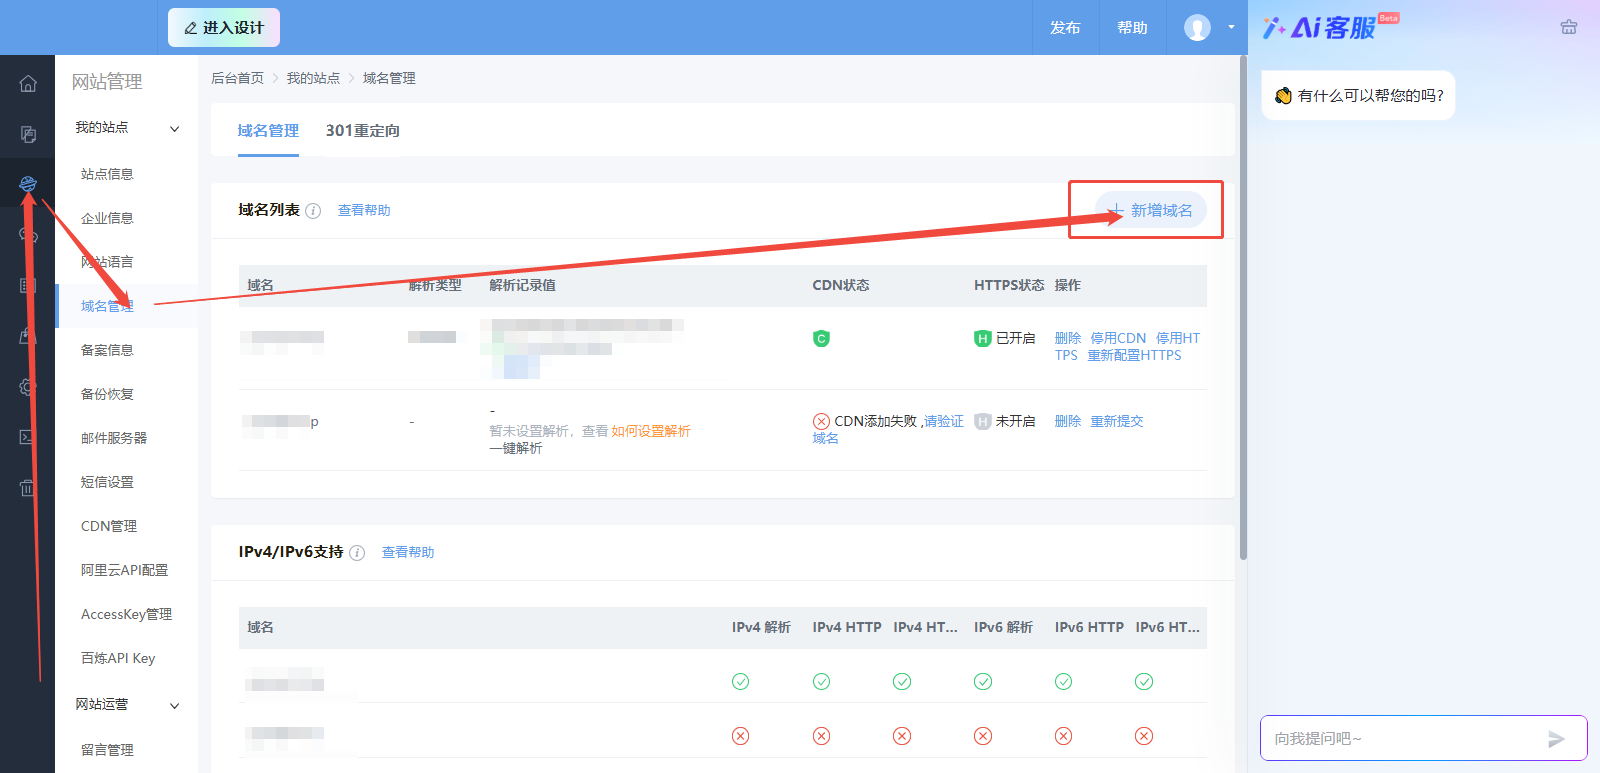1600x773 pixels.
Task: Click the 向我提问吧 chat input field
Action: point(1424,738)
